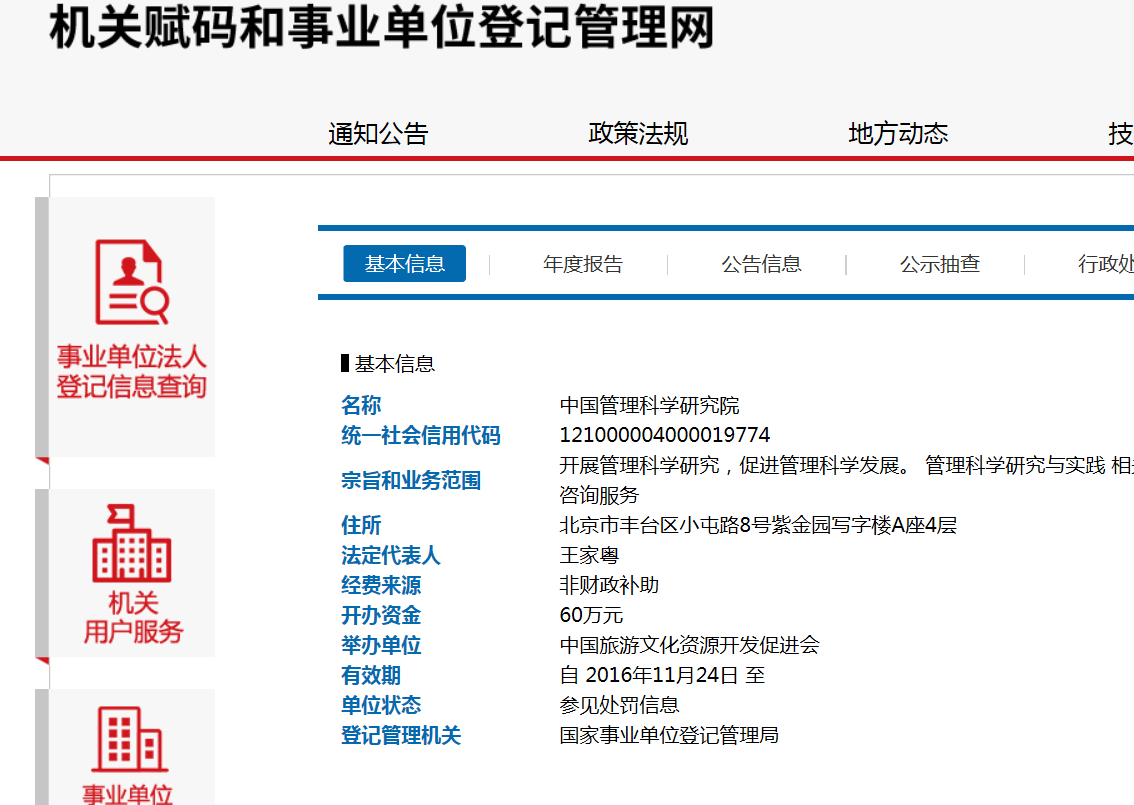This screenshot has width=1134, height=805.
Task: Open the 通知公告 menu
Action: (x=378, y=134)
